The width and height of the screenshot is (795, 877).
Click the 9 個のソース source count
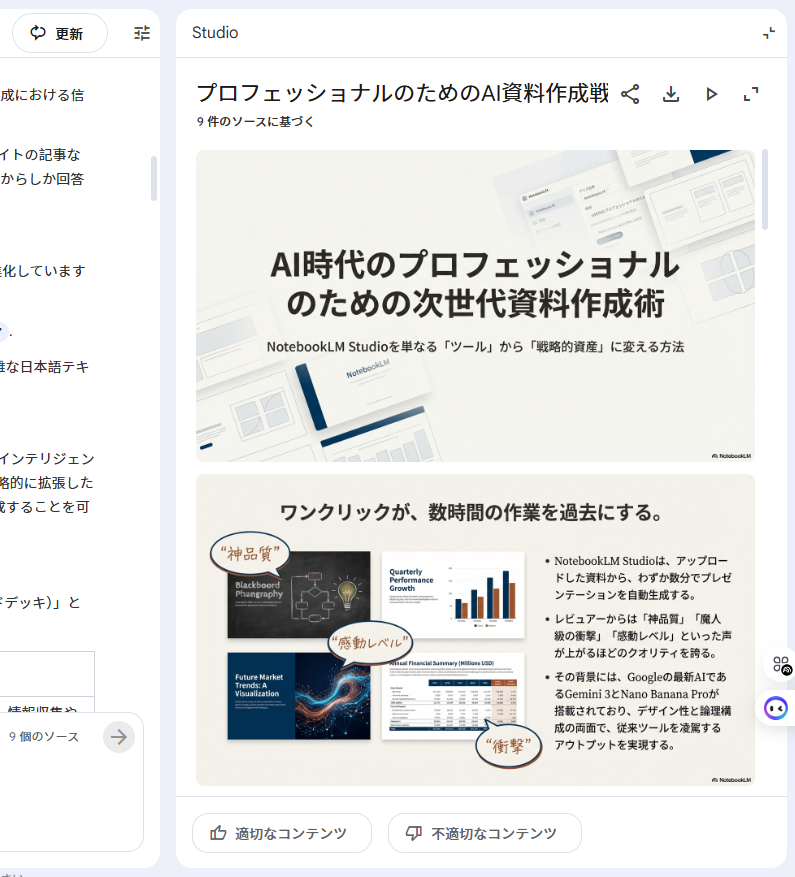click(44, 737)
